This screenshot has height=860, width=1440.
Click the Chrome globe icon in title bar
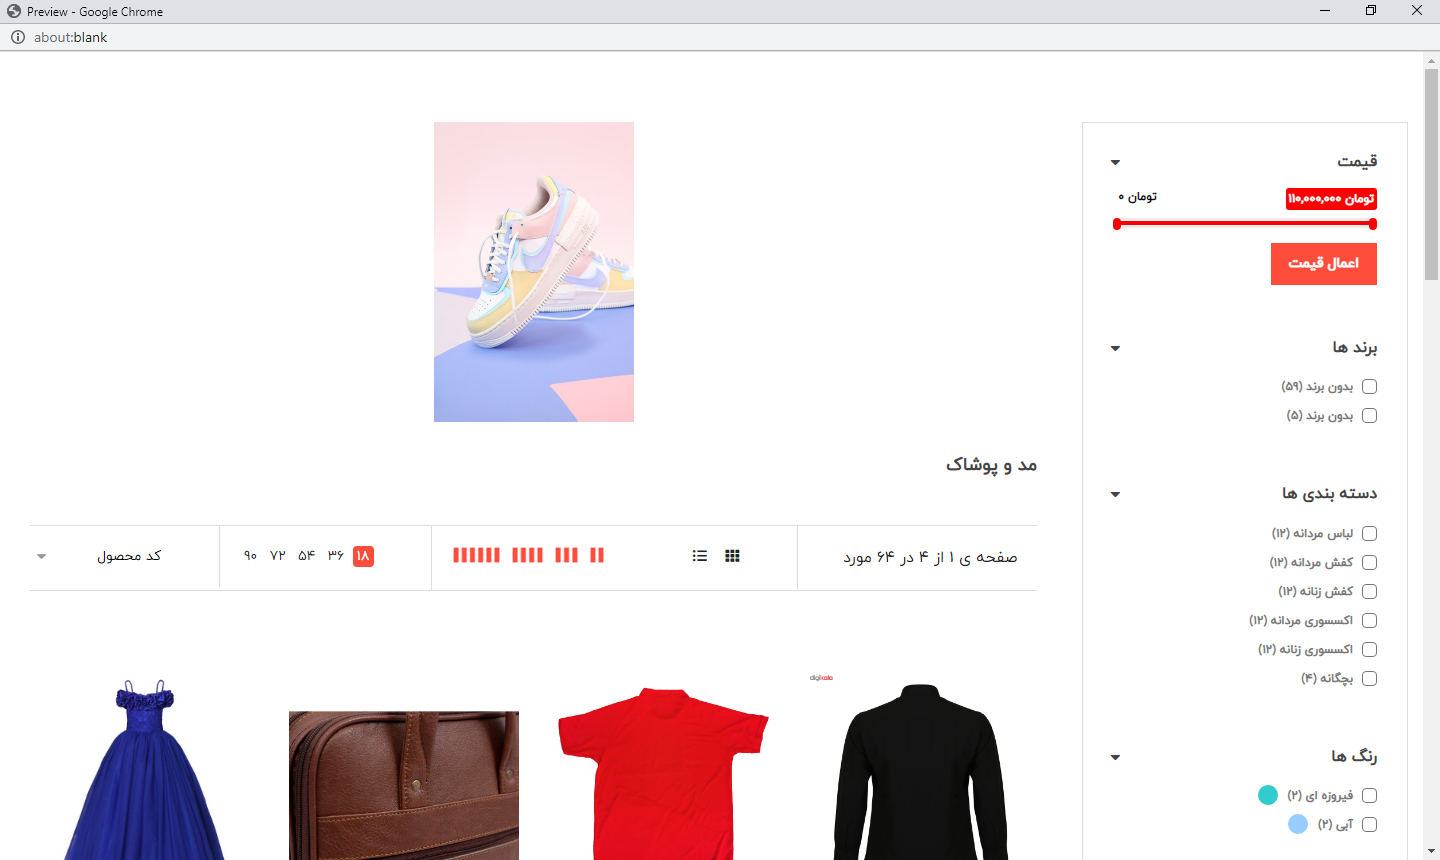pos(13,11)
